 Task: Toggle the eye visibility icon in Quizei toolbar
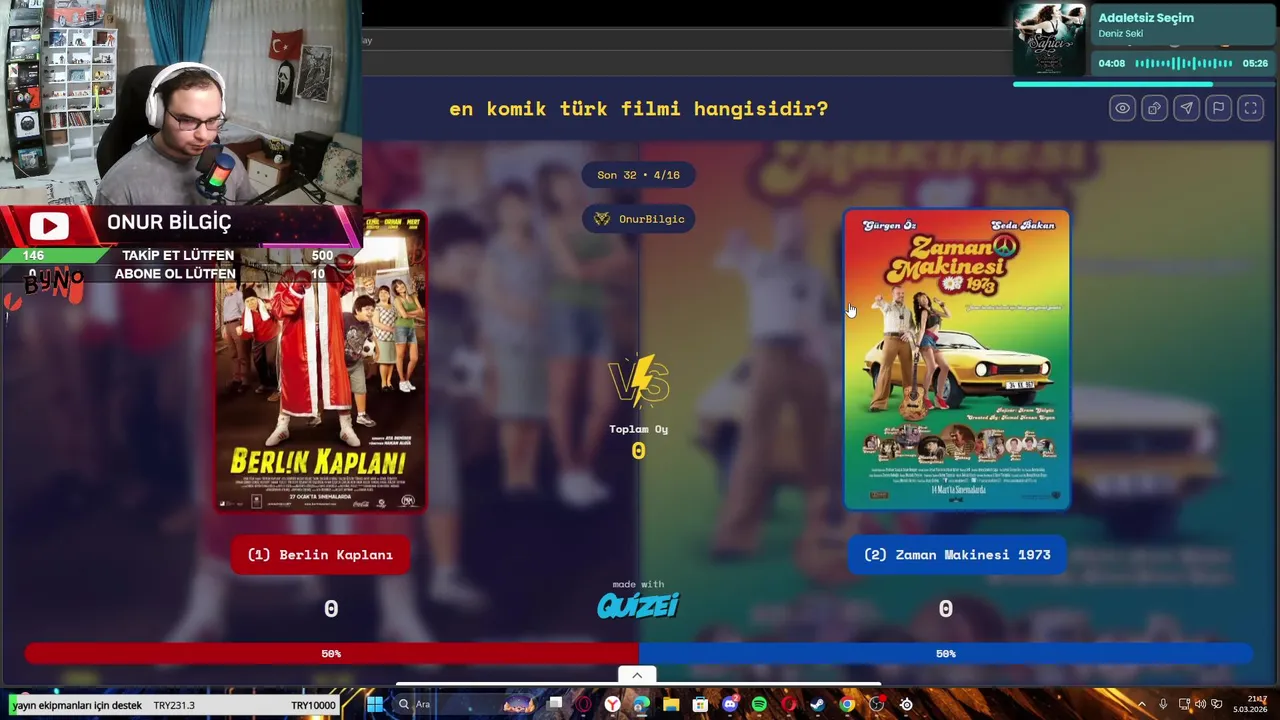1122,108
